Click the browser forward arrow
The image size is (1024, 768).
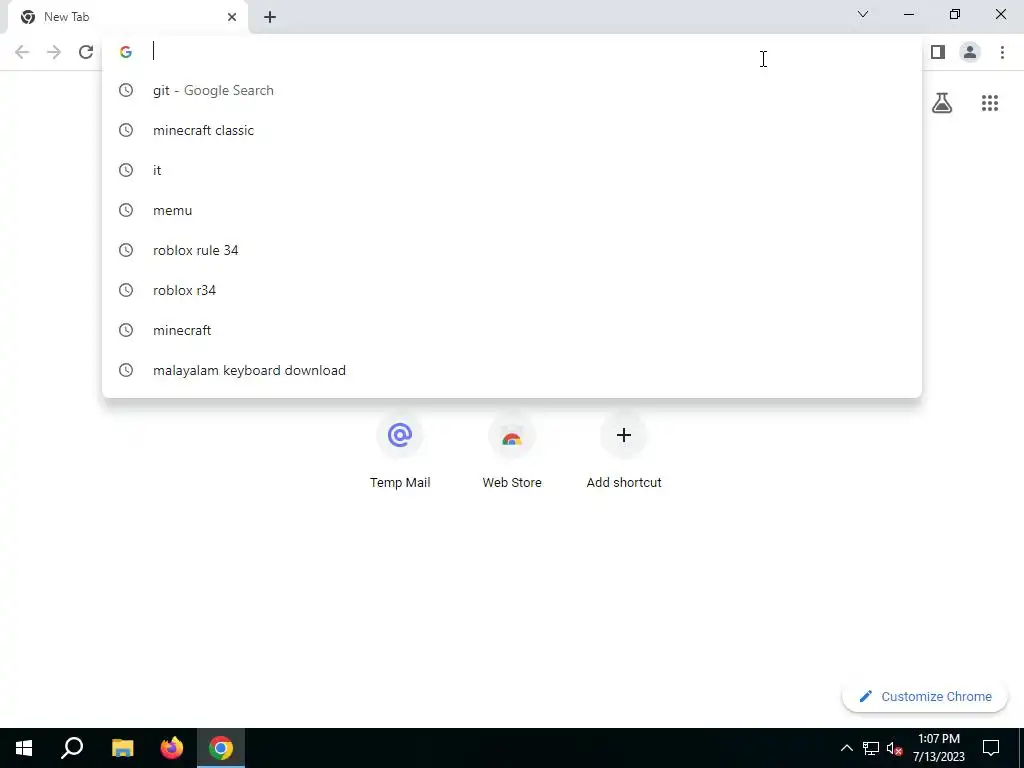[x=54, y=52]
